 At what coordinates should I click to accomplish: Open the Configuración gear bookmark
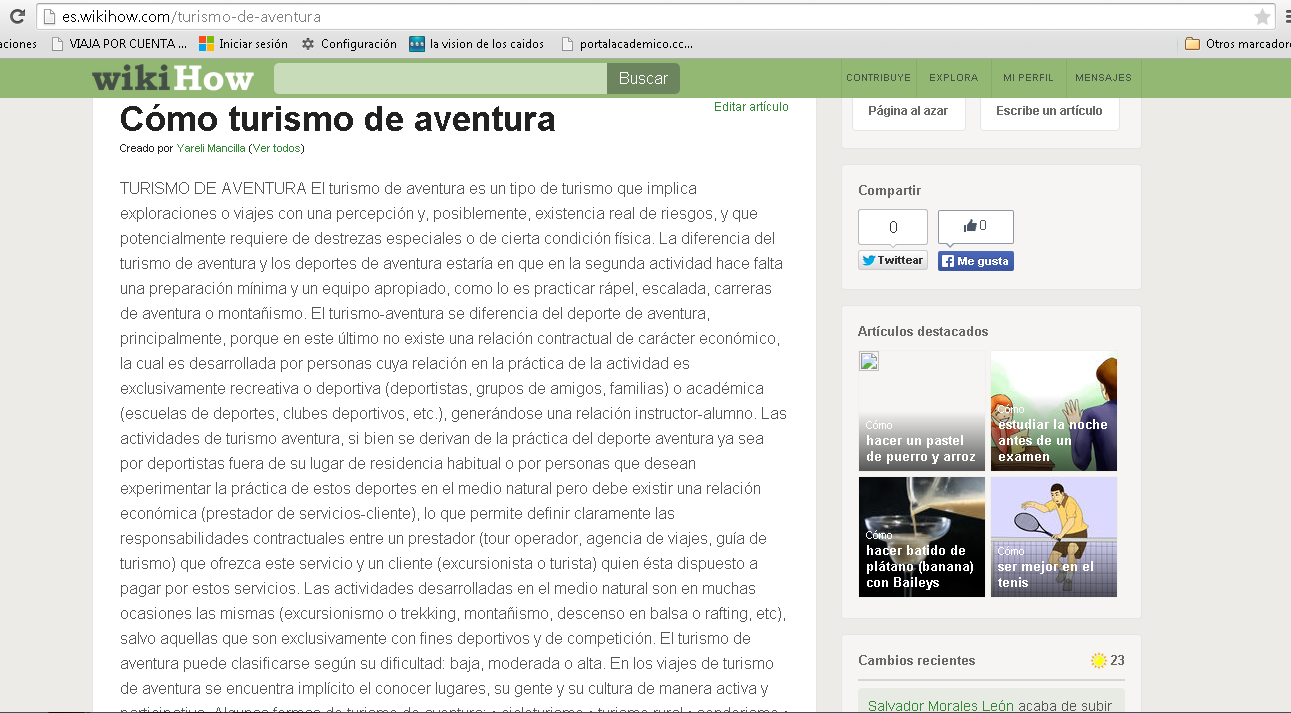pos(349,44)
